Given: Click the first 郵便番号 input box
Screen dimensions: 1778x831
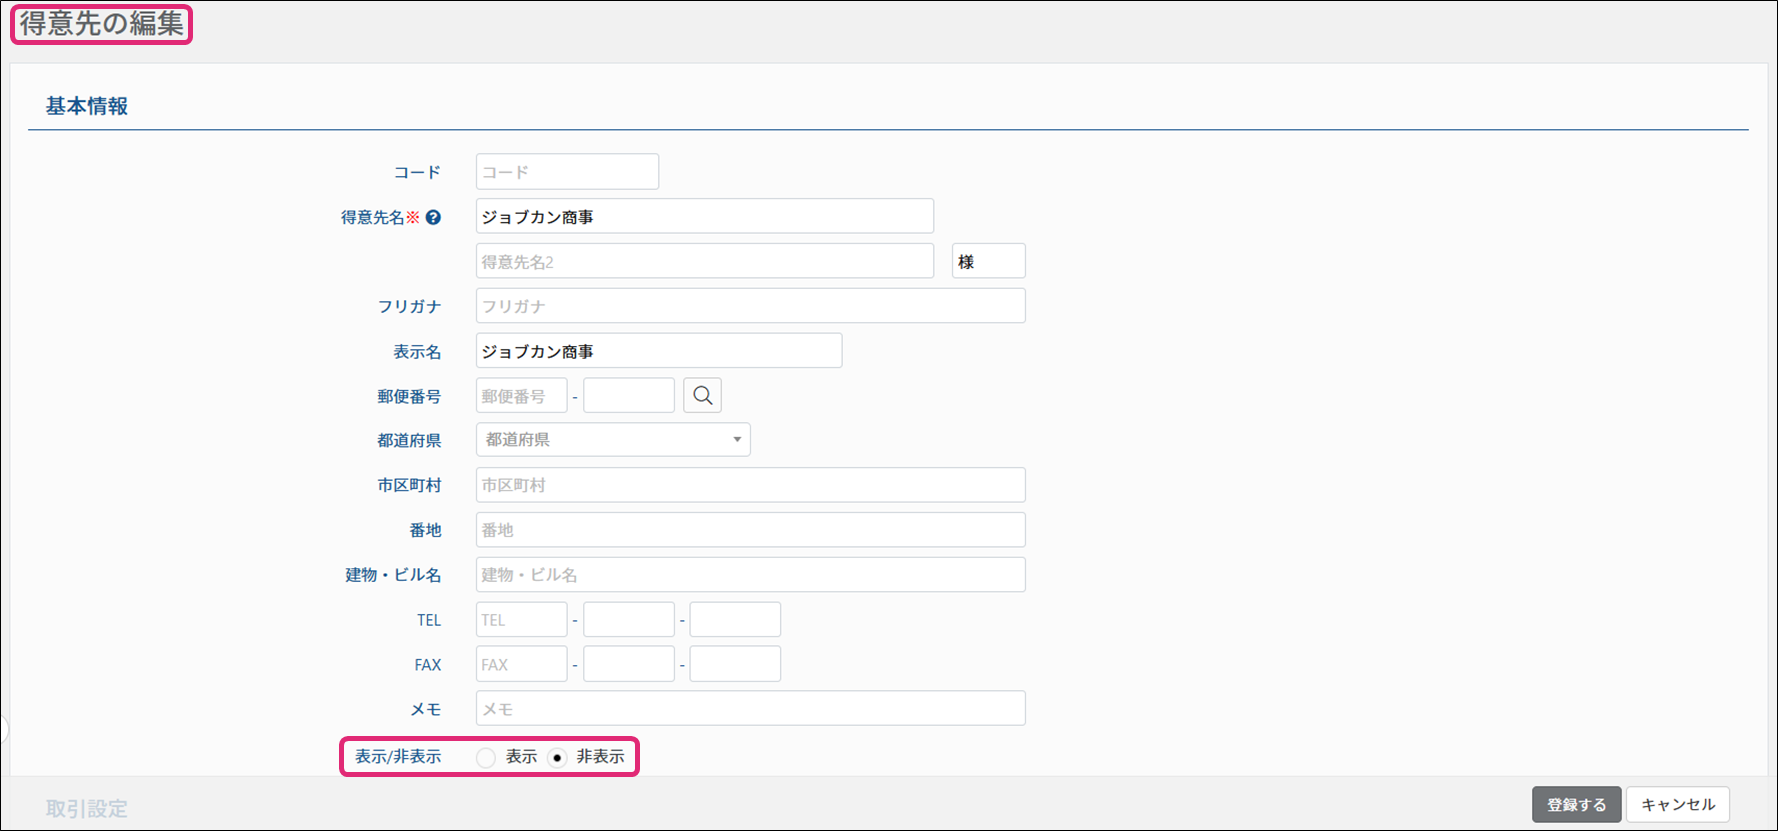Looking at the screenshot, I should pyautogui.click(x=521, y=396).
